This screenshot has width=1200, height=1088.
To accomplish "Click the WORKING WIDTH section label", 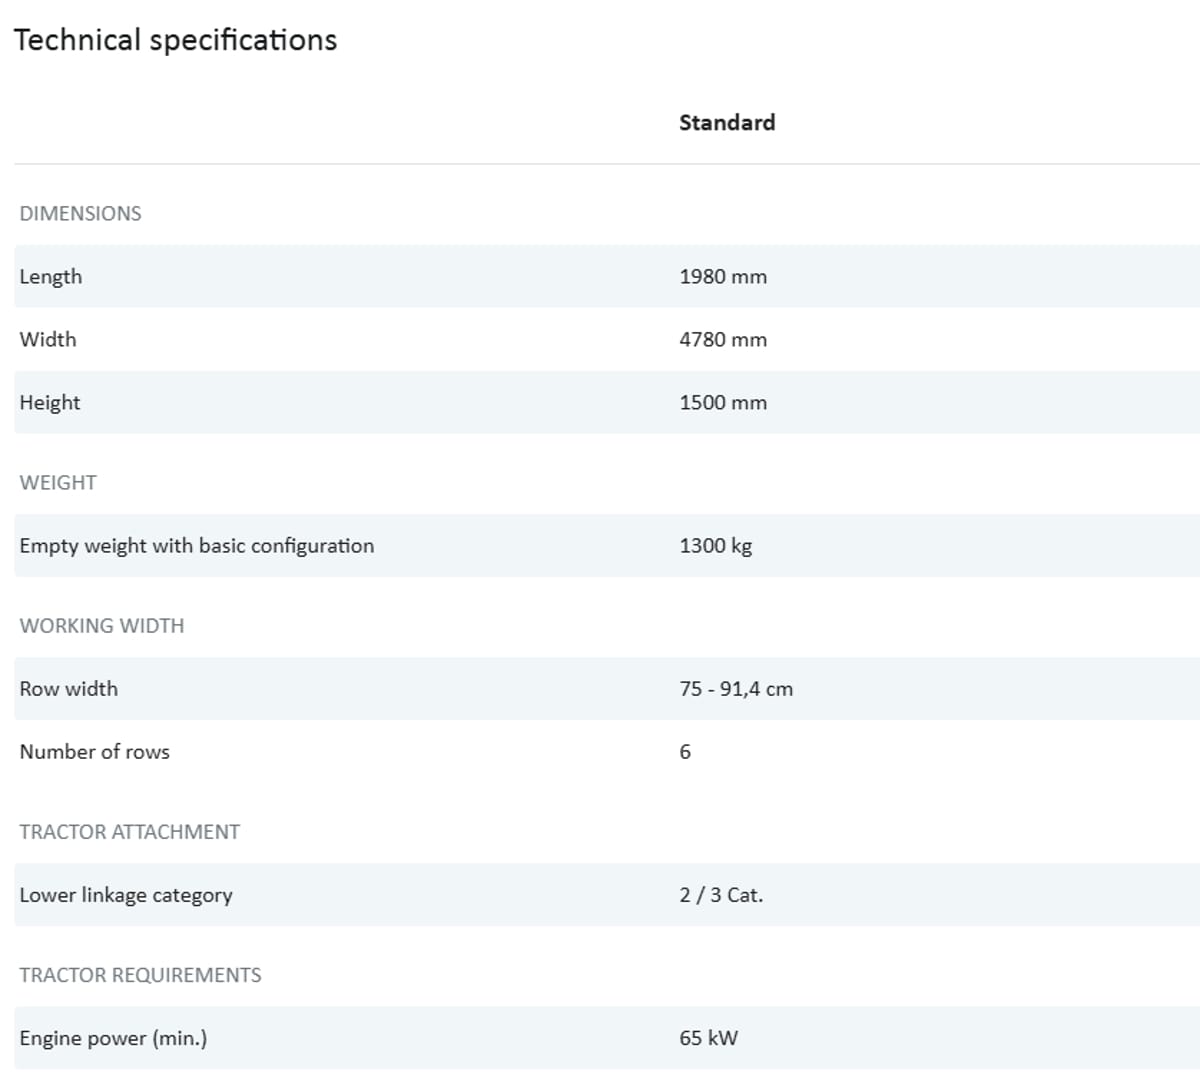I will (102, 625).
